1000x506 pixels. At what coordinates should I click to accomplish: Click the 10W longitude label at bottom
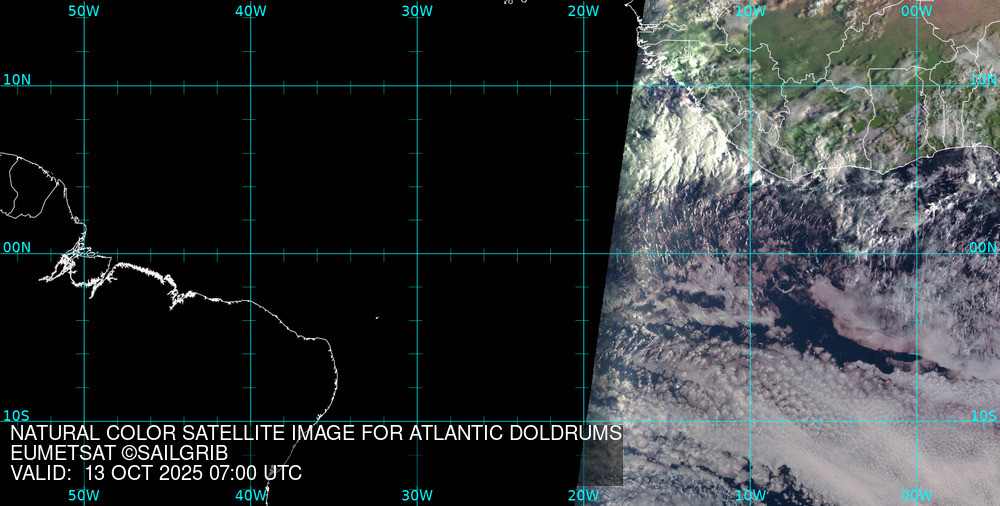coord(750,495)
